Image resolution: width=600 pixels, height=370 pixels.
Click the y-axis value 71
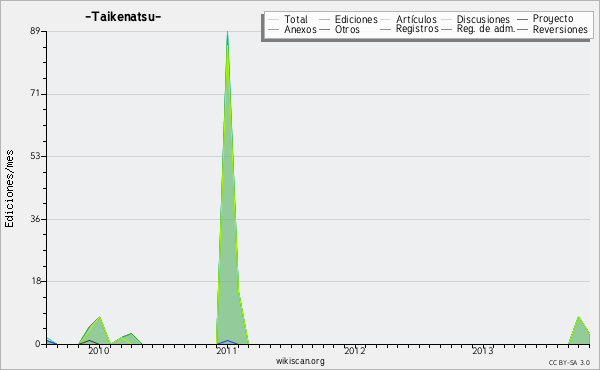pos(35,94)
